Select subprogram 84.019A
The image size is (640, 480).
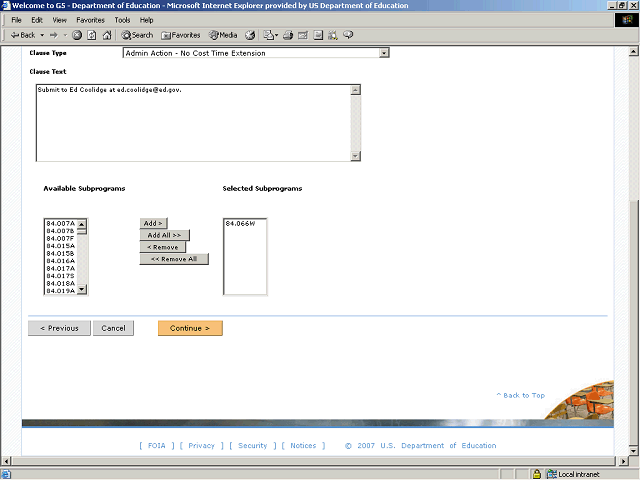[x=61, y=291]
